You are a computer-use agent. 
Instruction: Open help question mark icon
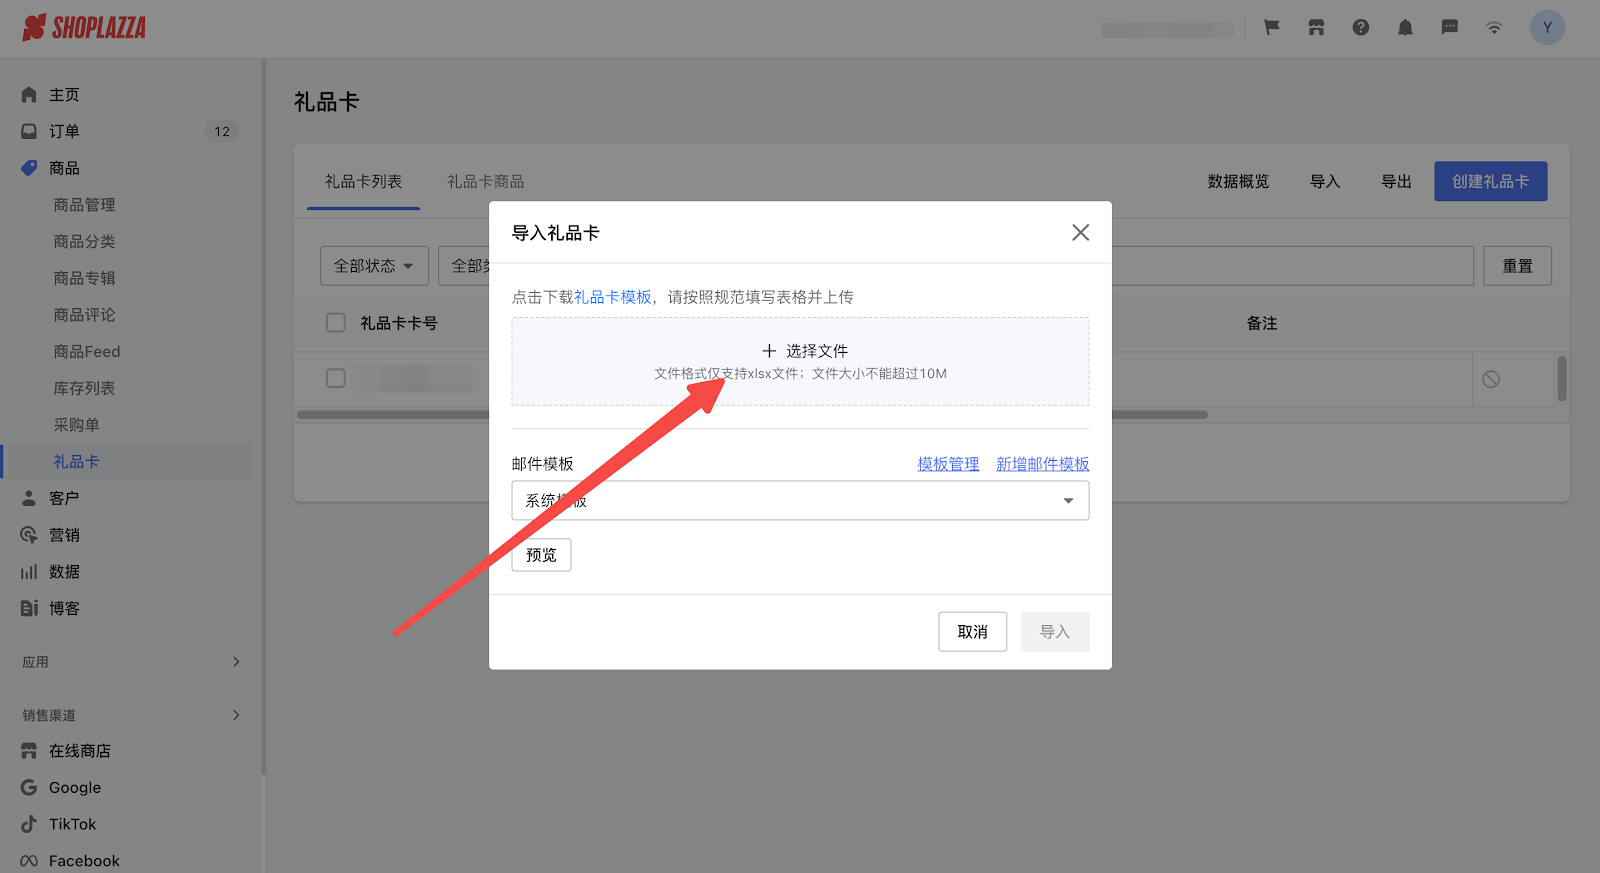click(1361, 28)
